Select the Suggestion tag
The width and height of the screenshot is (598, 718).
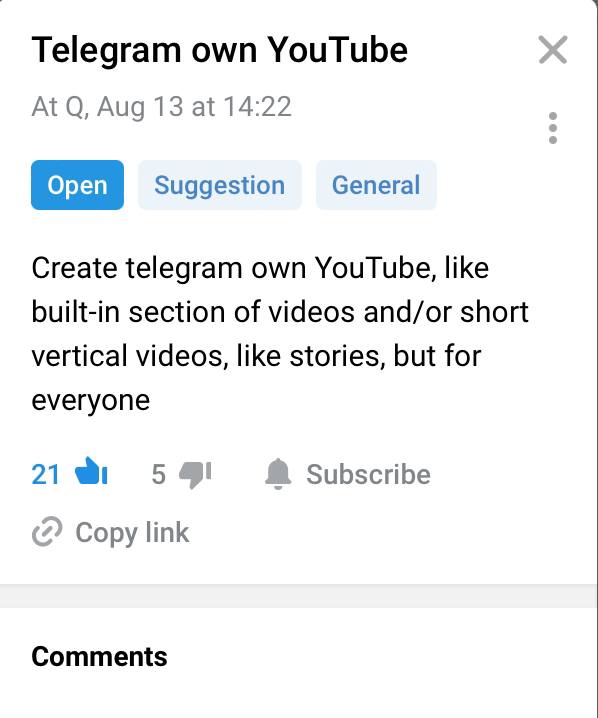click(220, 185)
